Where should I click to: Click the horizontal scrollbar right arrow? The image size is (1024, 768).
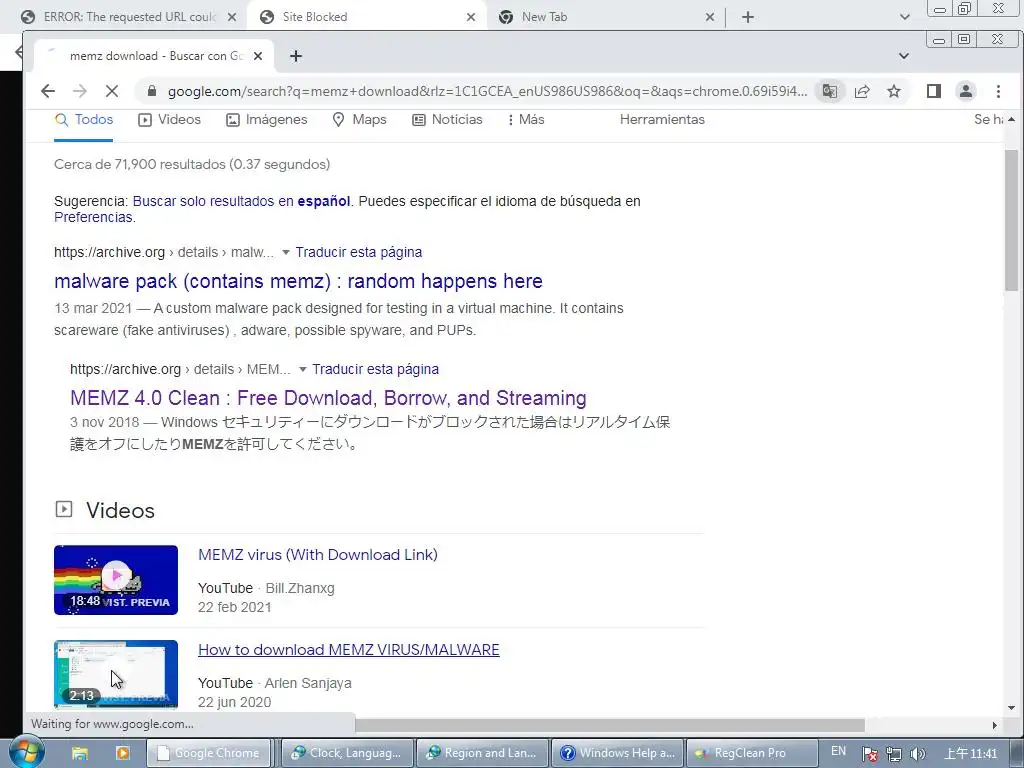[x=995, y=725]
